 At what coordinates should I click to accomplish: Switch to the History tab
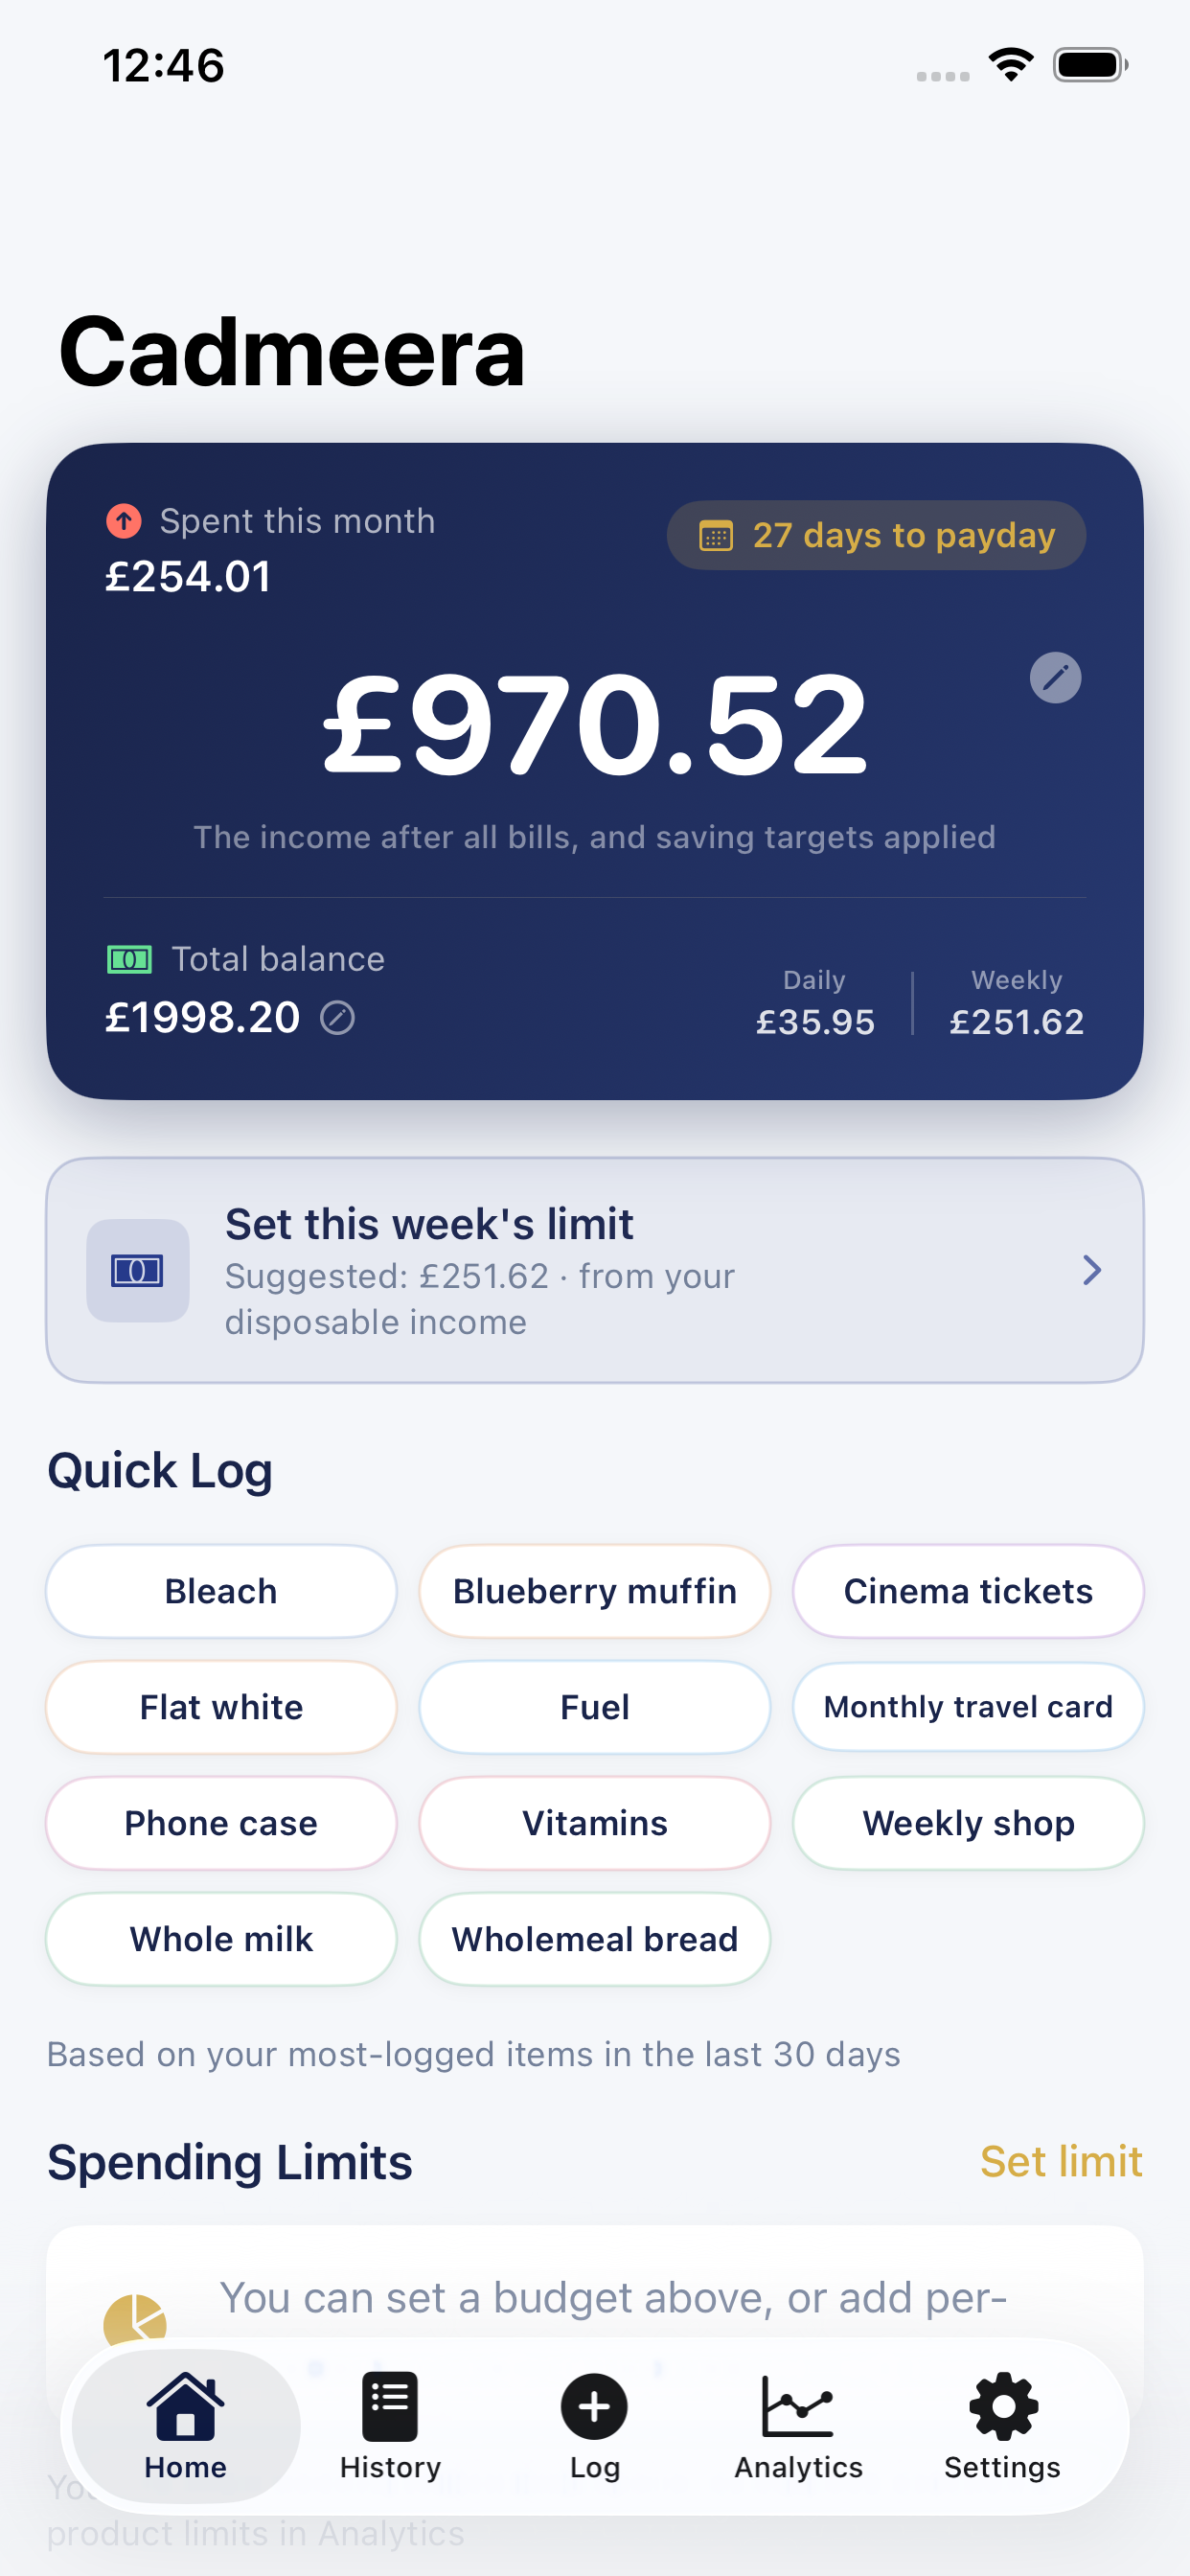390,2424
